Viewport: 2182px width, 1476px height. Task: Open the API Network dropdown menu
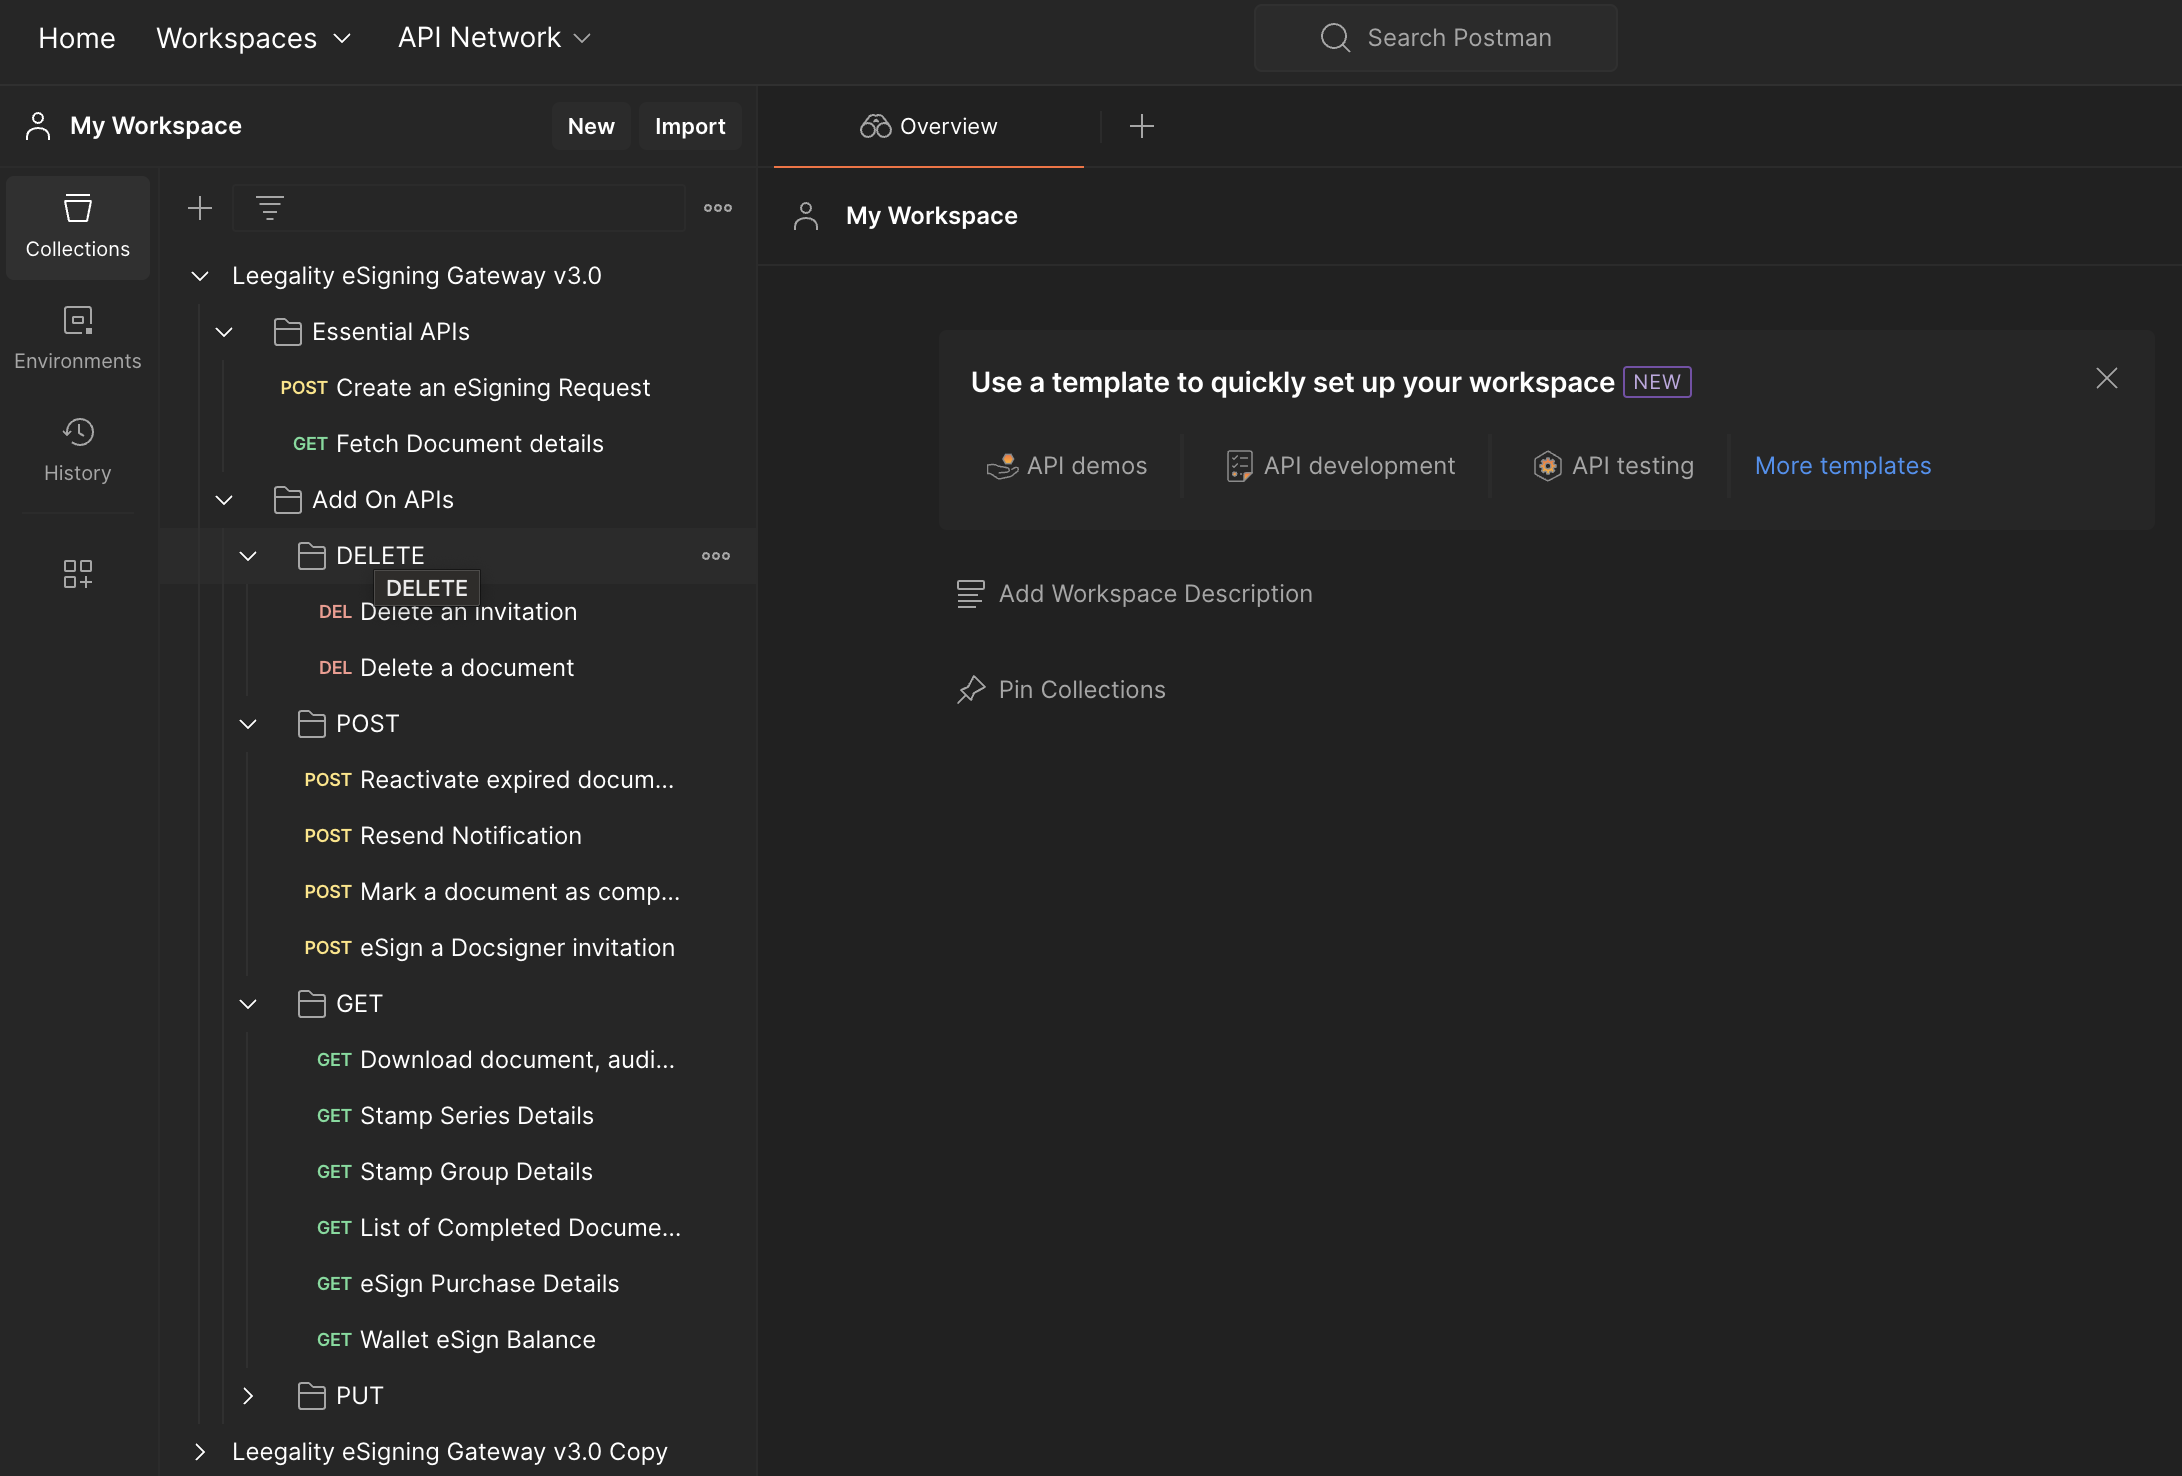[495, 38]
